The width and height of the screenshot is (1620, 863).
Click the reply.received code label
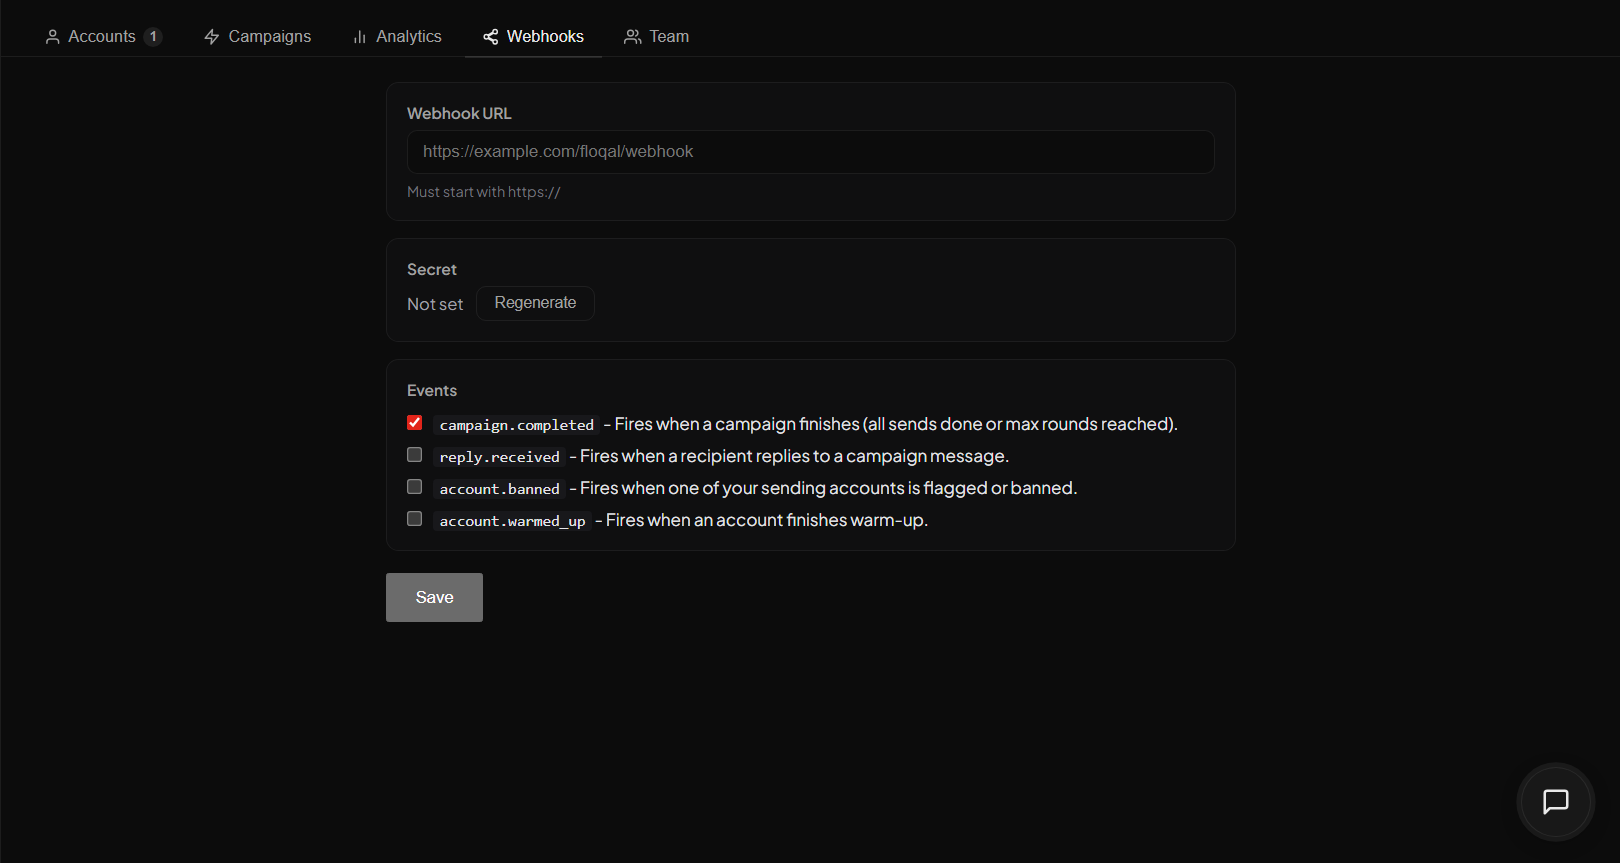click(500, 457)
